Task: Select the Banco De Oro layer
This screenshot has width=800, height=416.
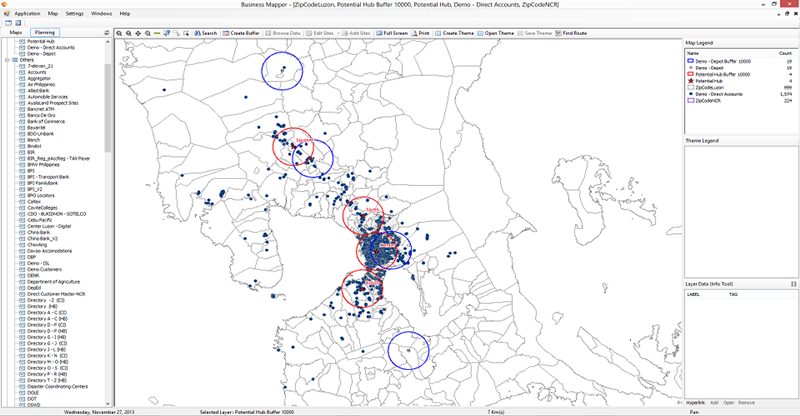Action: (x=41, y=115)
